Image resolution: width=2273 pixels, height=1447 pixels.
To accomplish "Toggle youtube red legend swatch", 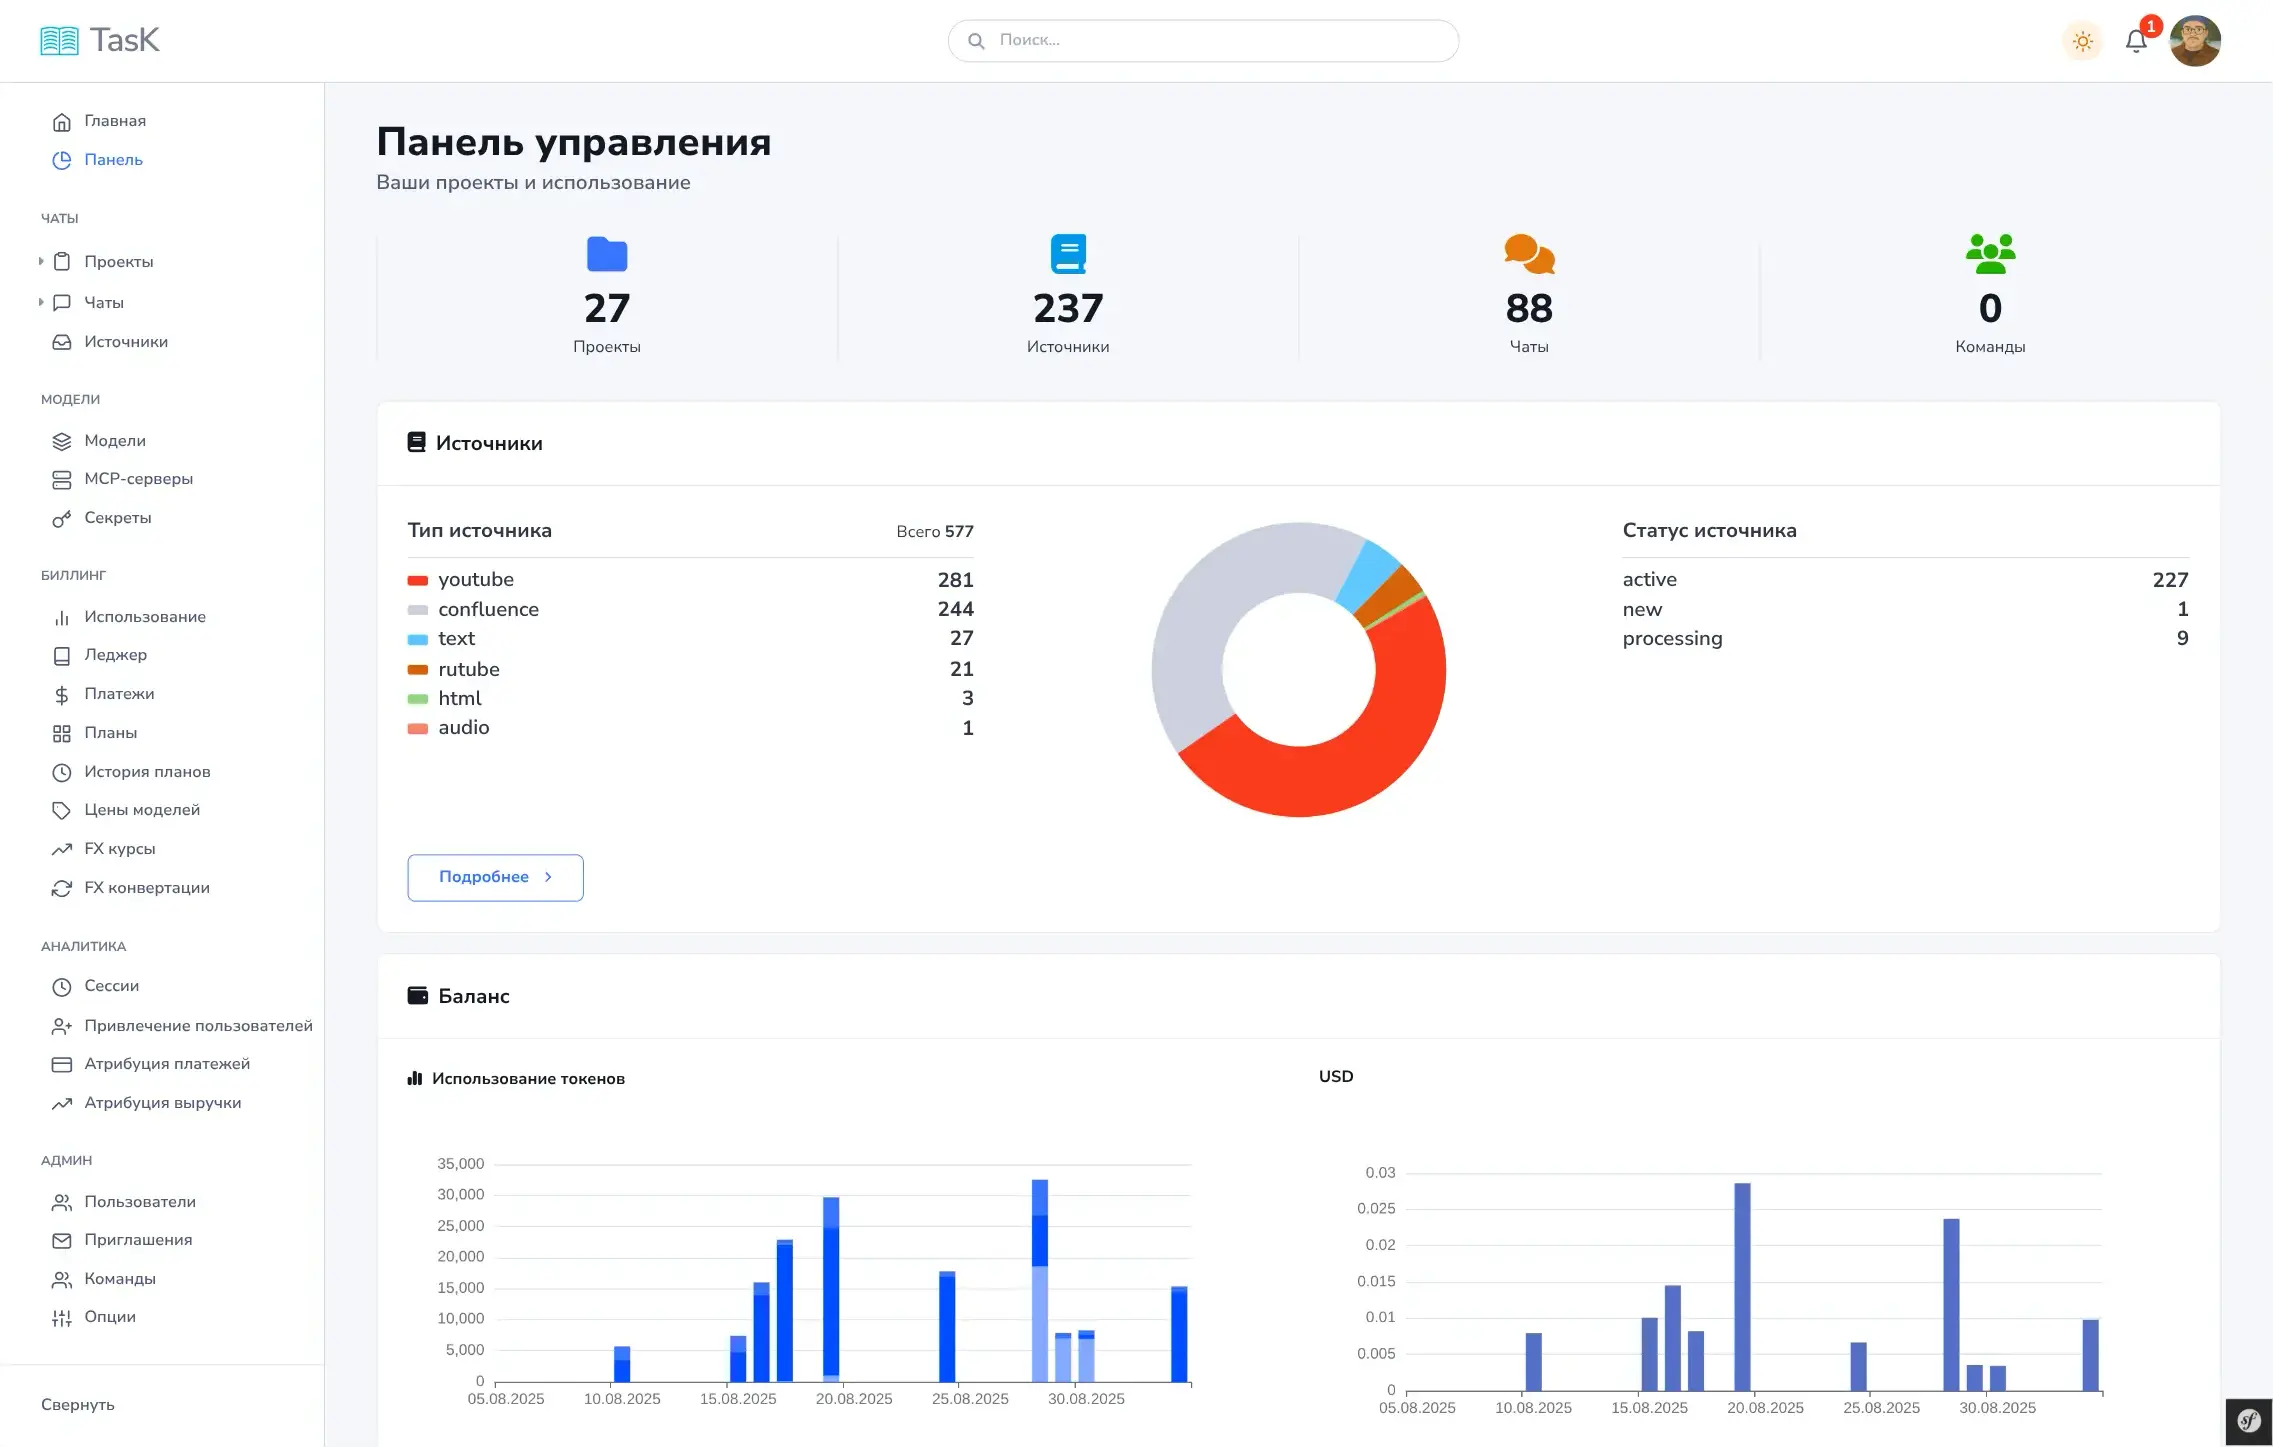I will click(418, 580).
